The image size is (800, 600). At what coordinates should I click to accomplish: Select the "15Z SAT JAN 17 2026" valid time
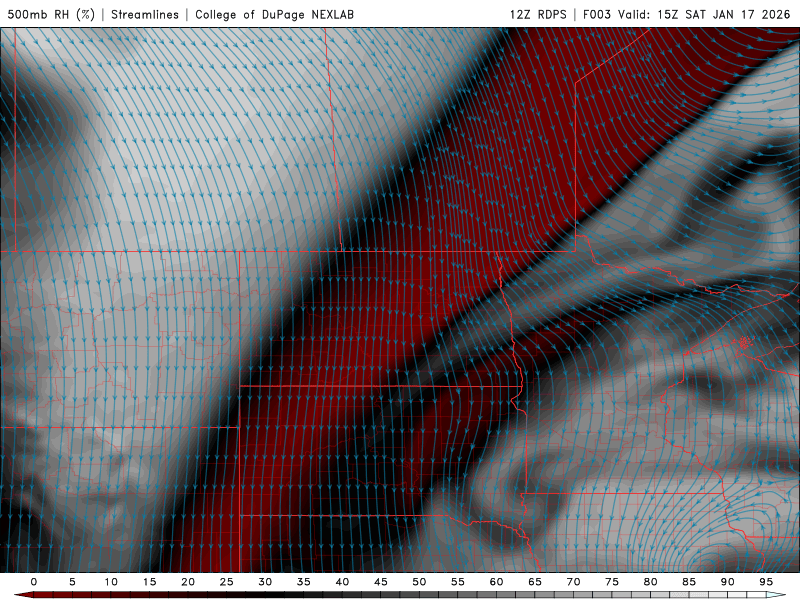[x=724, y=14]
